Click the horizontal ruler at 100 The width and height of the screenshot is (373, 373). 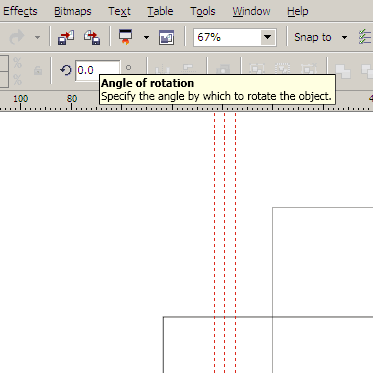click(20, 99)
